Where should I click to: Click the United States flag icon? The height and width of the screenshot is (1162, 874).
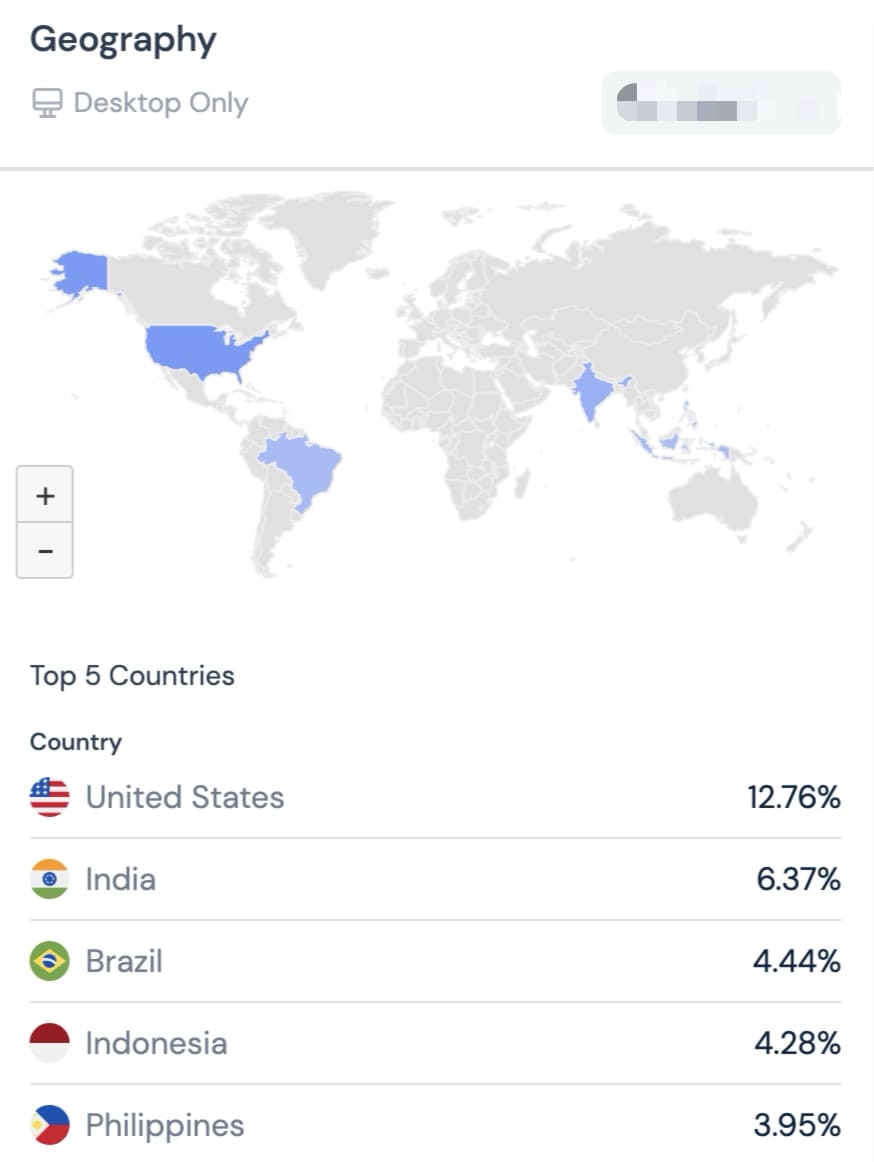pyautogui.click(x=50, y=797)
